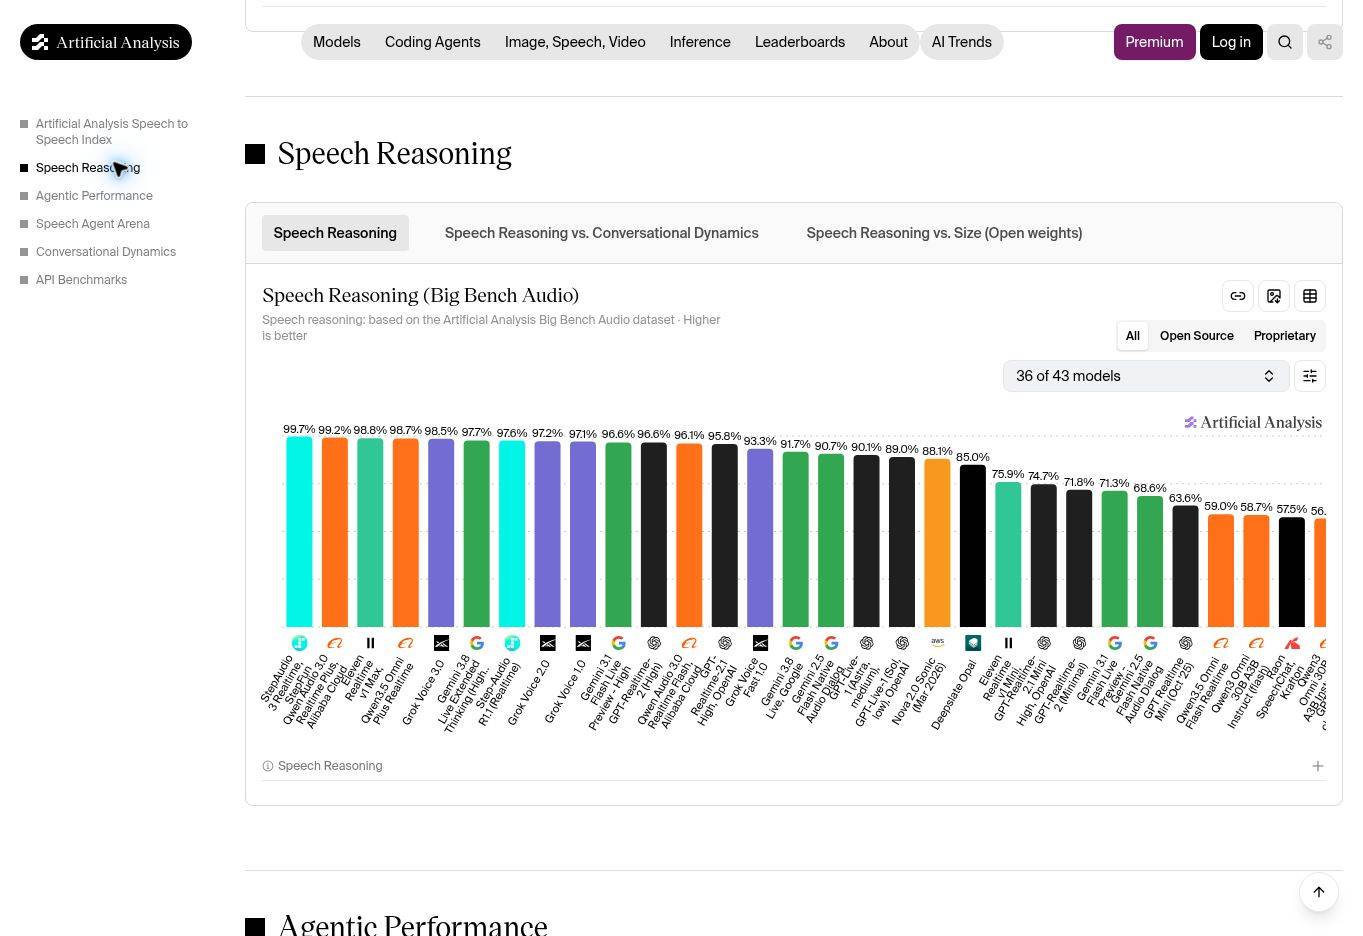Copy chart link via link icon

coord(1238,296)
